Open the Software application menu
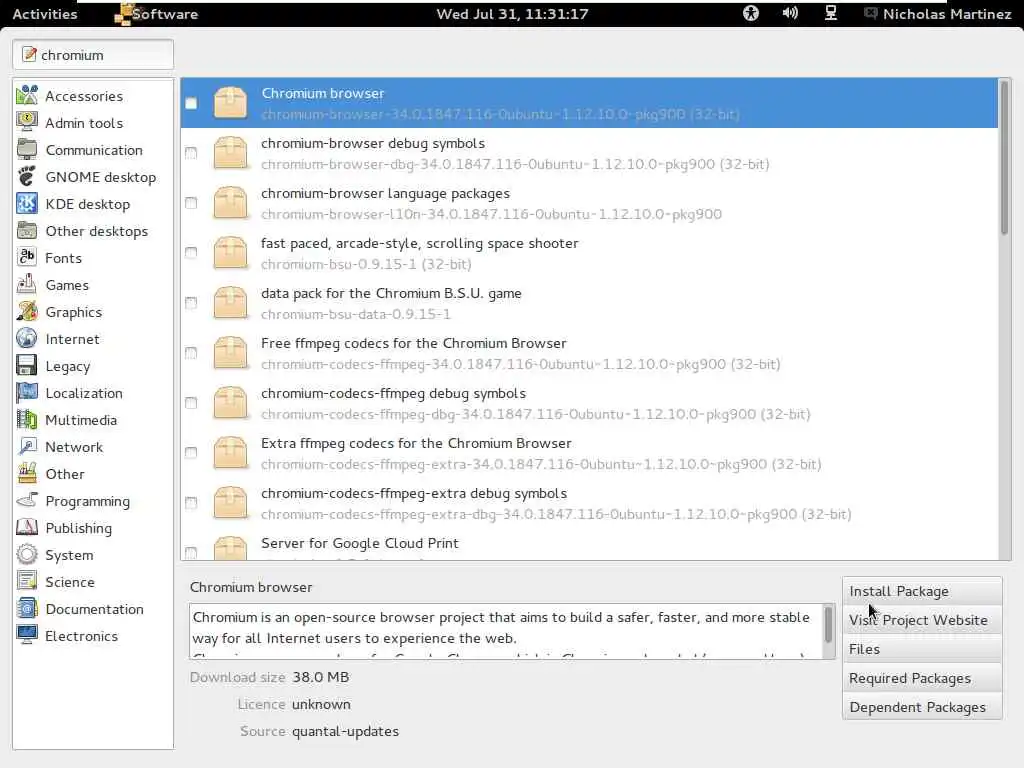Viewport: 1024px width, 768px height. click(156, 14)
